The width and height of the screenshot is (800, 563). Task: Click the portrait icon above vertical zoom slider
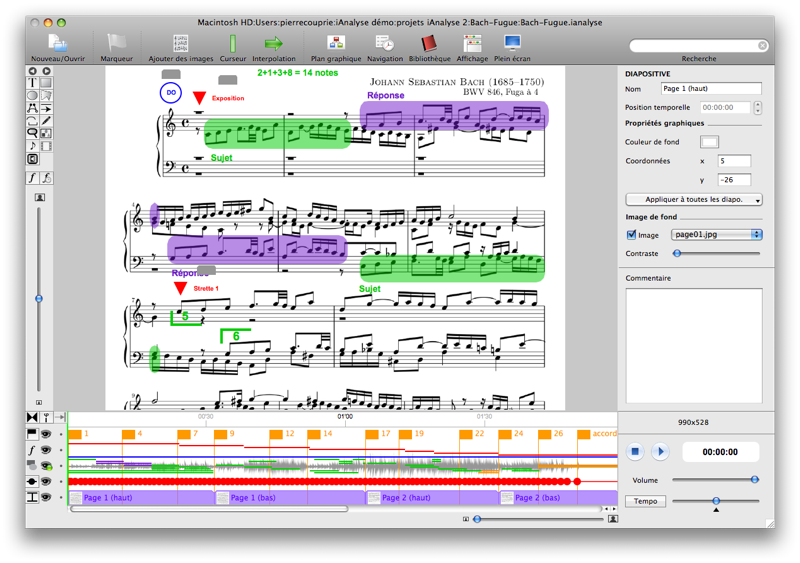point(39,197)
